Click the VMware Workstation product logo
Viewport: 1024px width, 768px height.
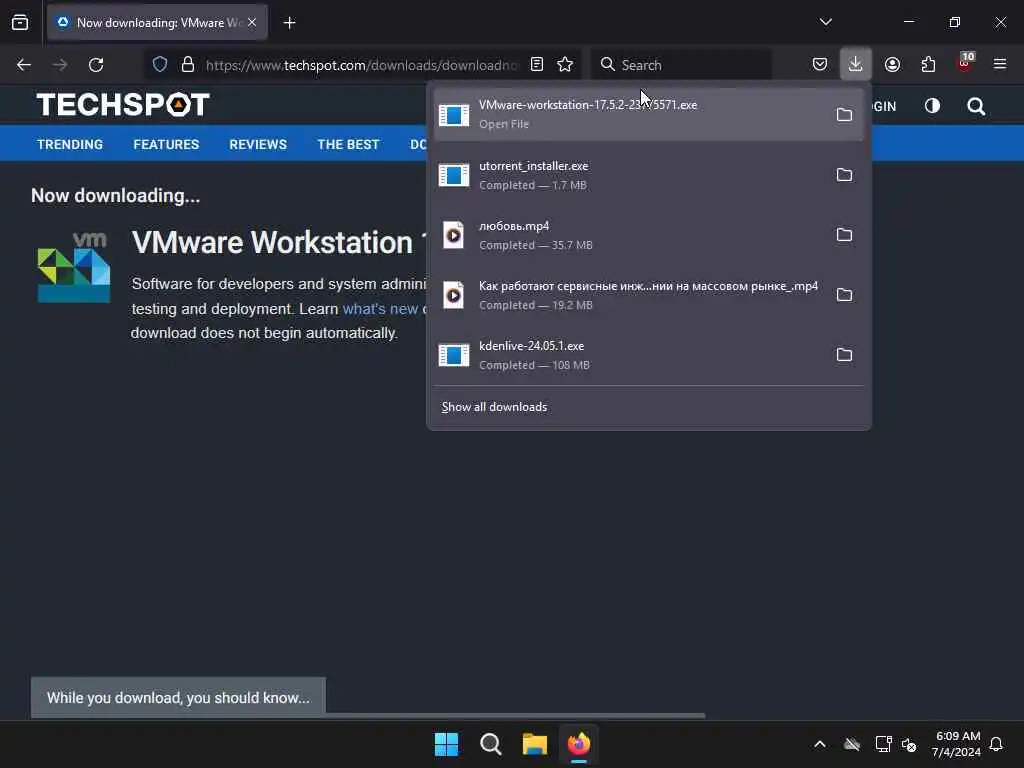74,267
